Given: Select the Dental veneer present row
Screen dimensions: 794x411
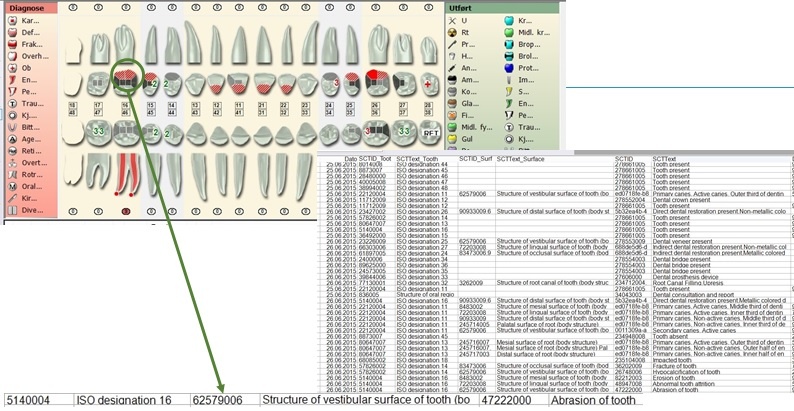Looking at the screenshot, I should [x=555, y=241].
